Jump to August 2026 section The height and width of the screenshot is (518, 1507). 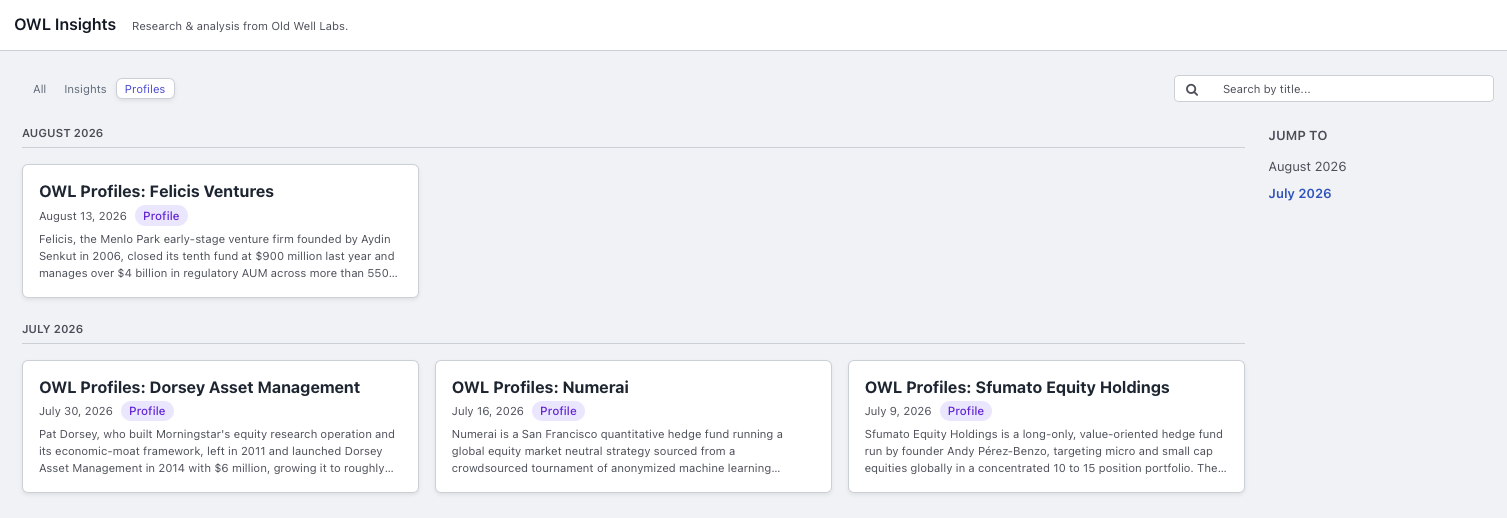pos(1307,167)
